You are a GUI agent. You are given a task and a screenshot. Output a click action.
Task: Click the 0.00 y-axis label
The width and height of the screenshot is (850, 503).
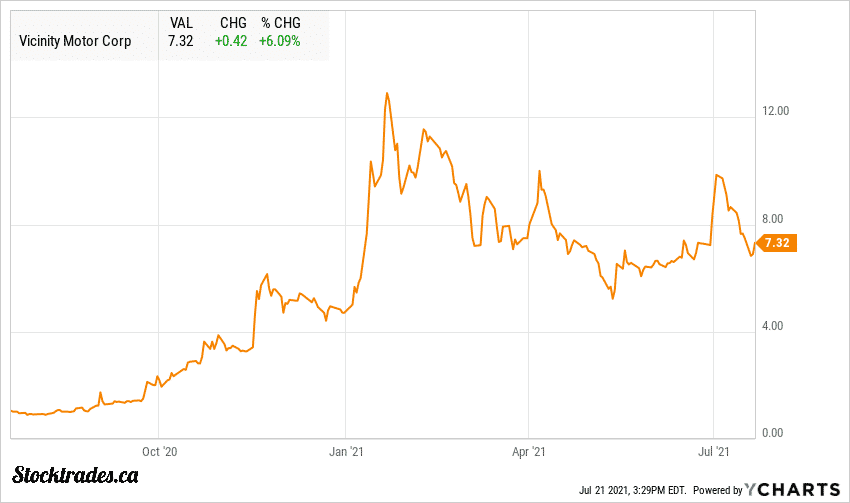[776, 433]
